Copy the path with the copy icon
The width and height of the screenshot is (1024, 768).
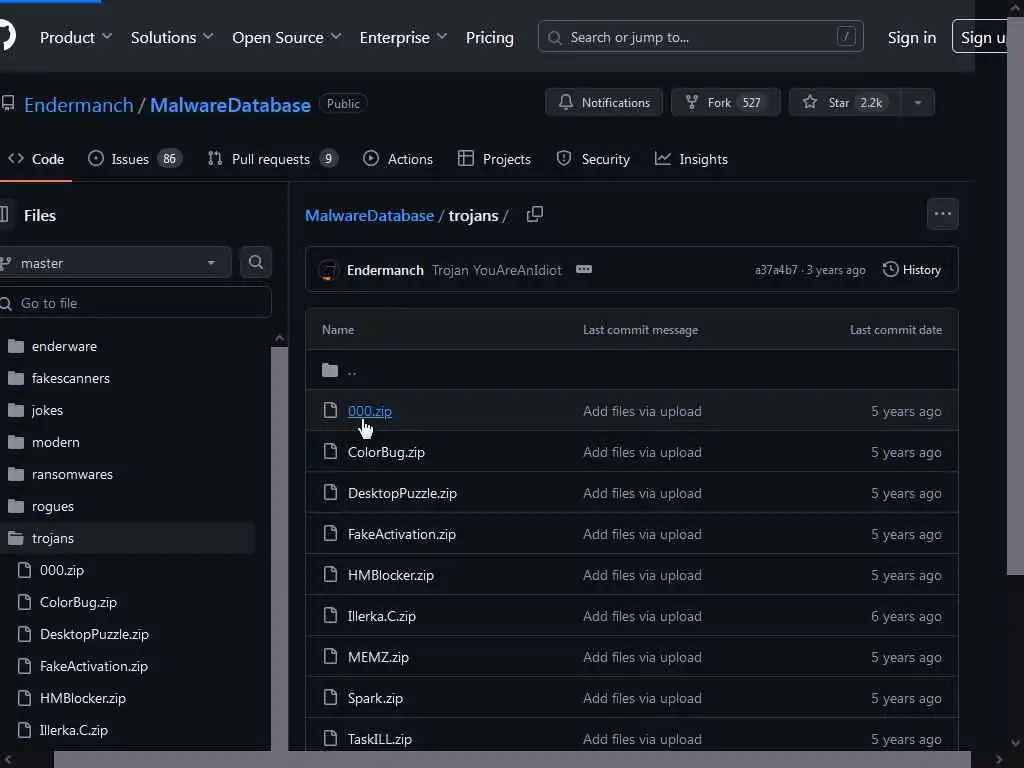535,214
